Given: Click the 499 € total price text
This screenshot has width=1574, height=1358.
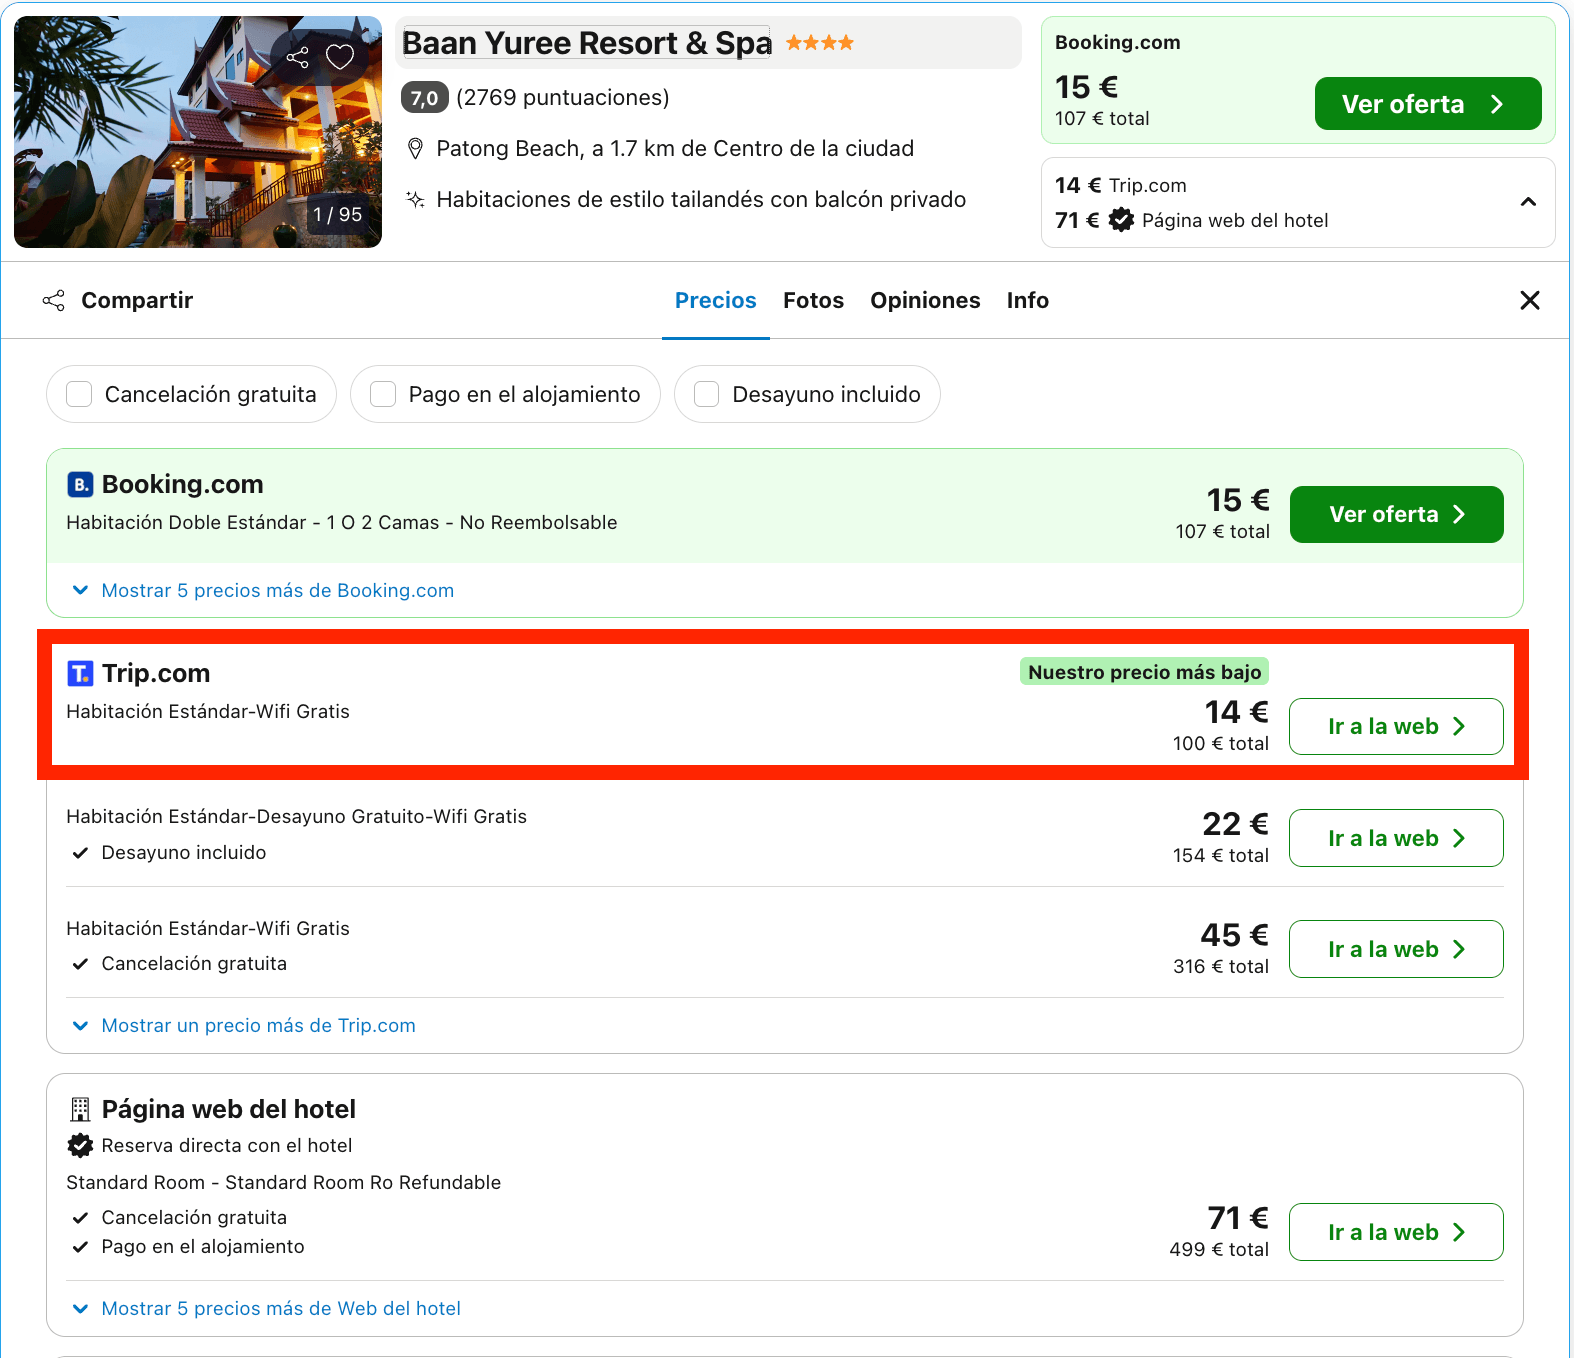Looking at the screenshot, I should 1219,1249.
